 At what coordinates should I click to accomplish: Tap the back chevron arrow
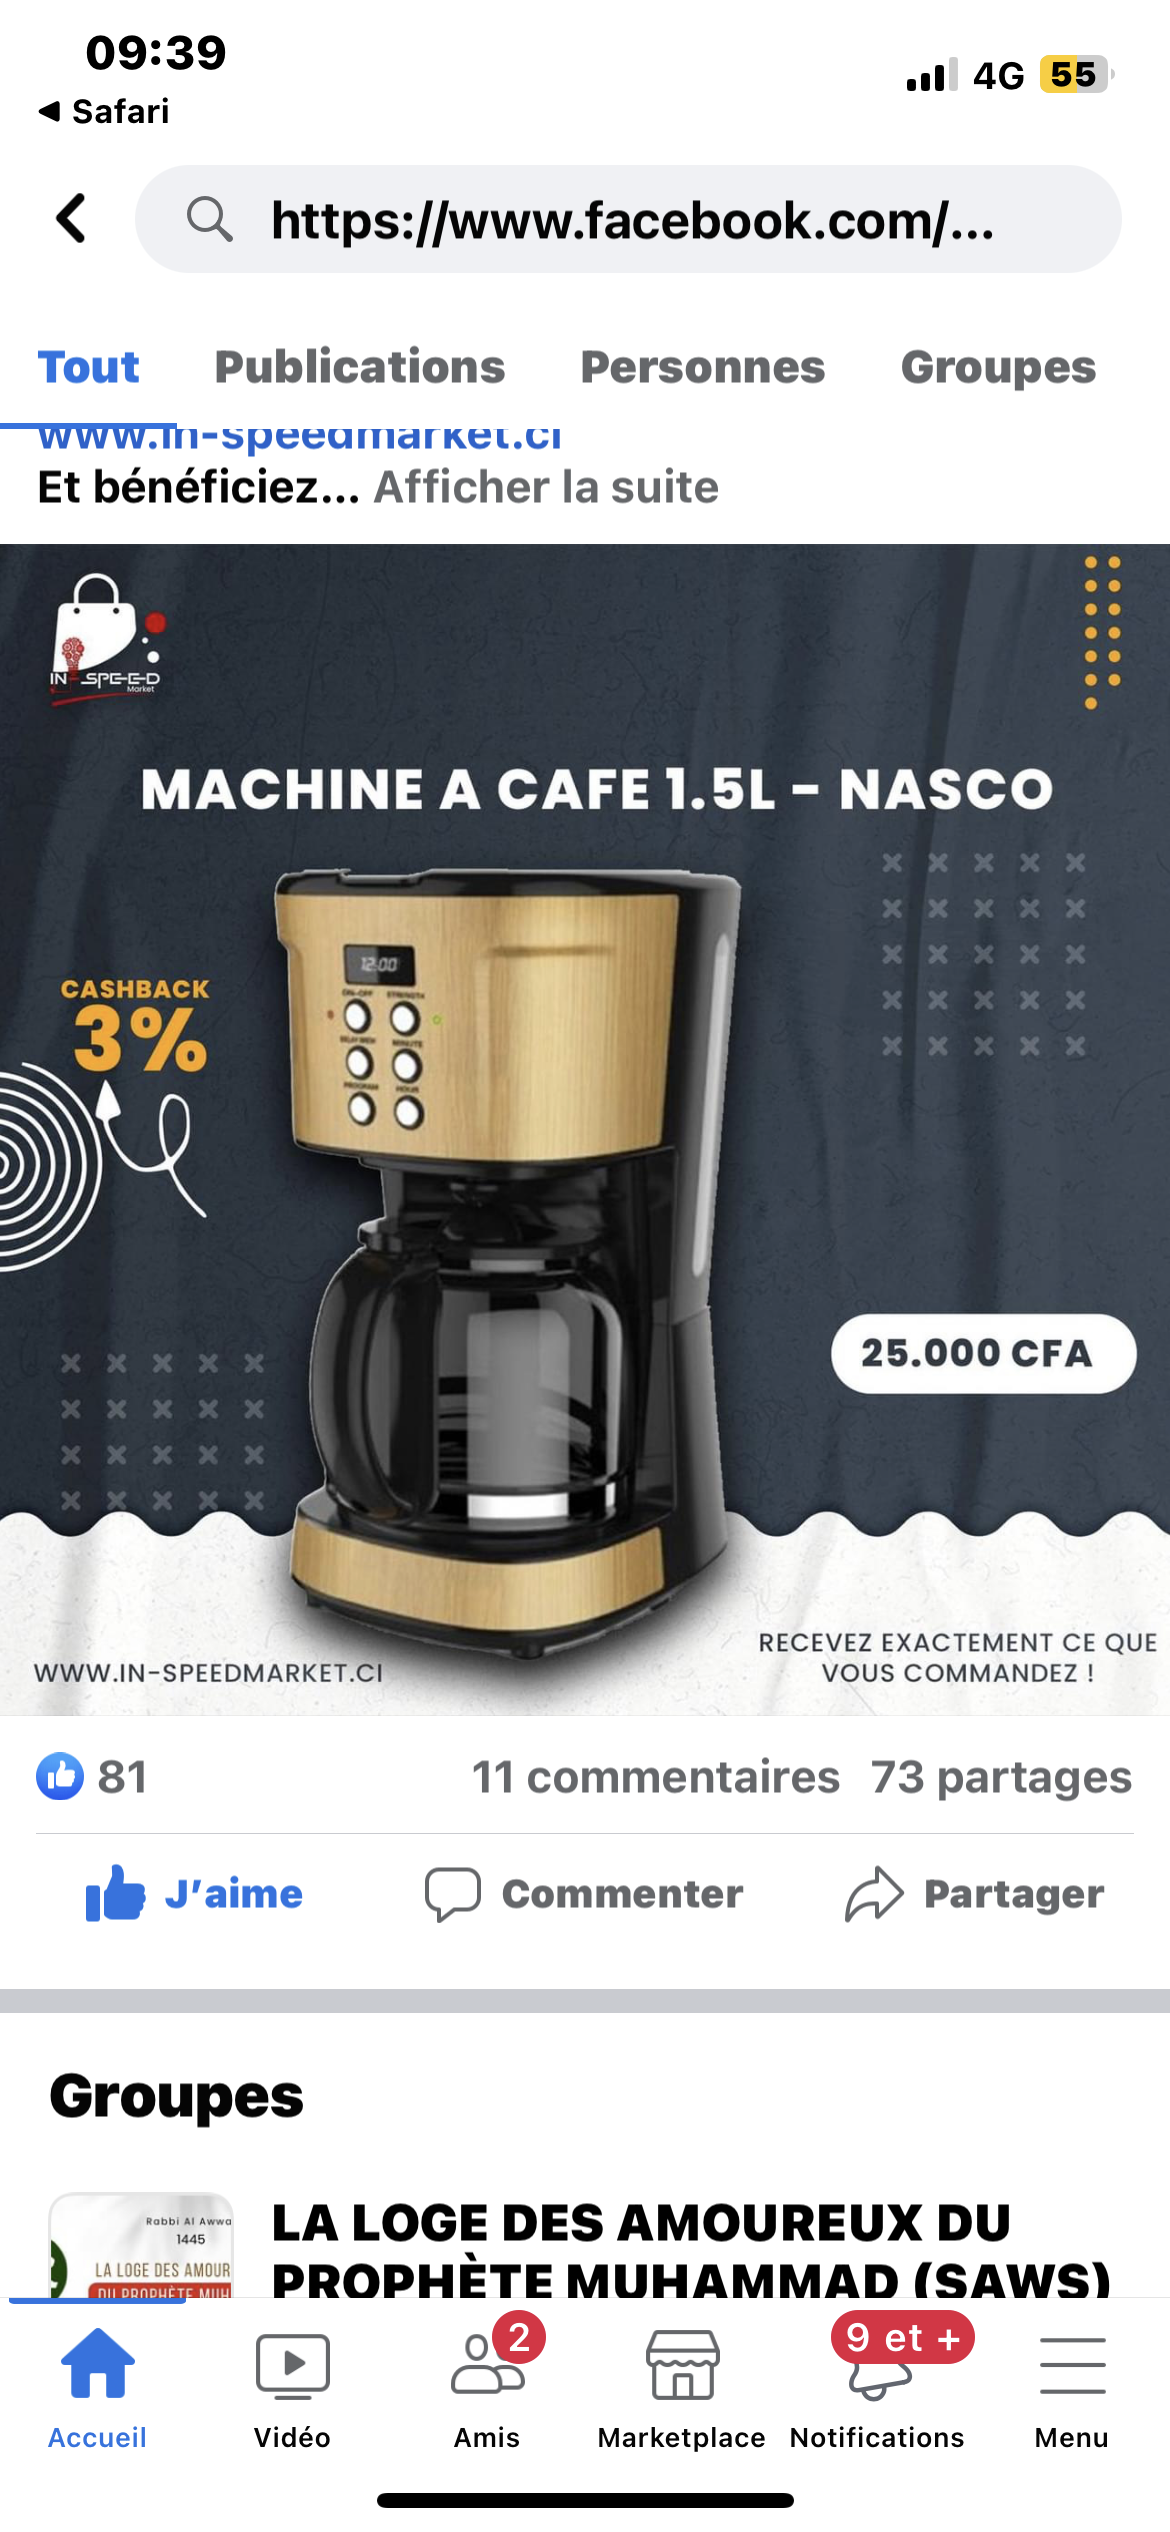(72, 219)
